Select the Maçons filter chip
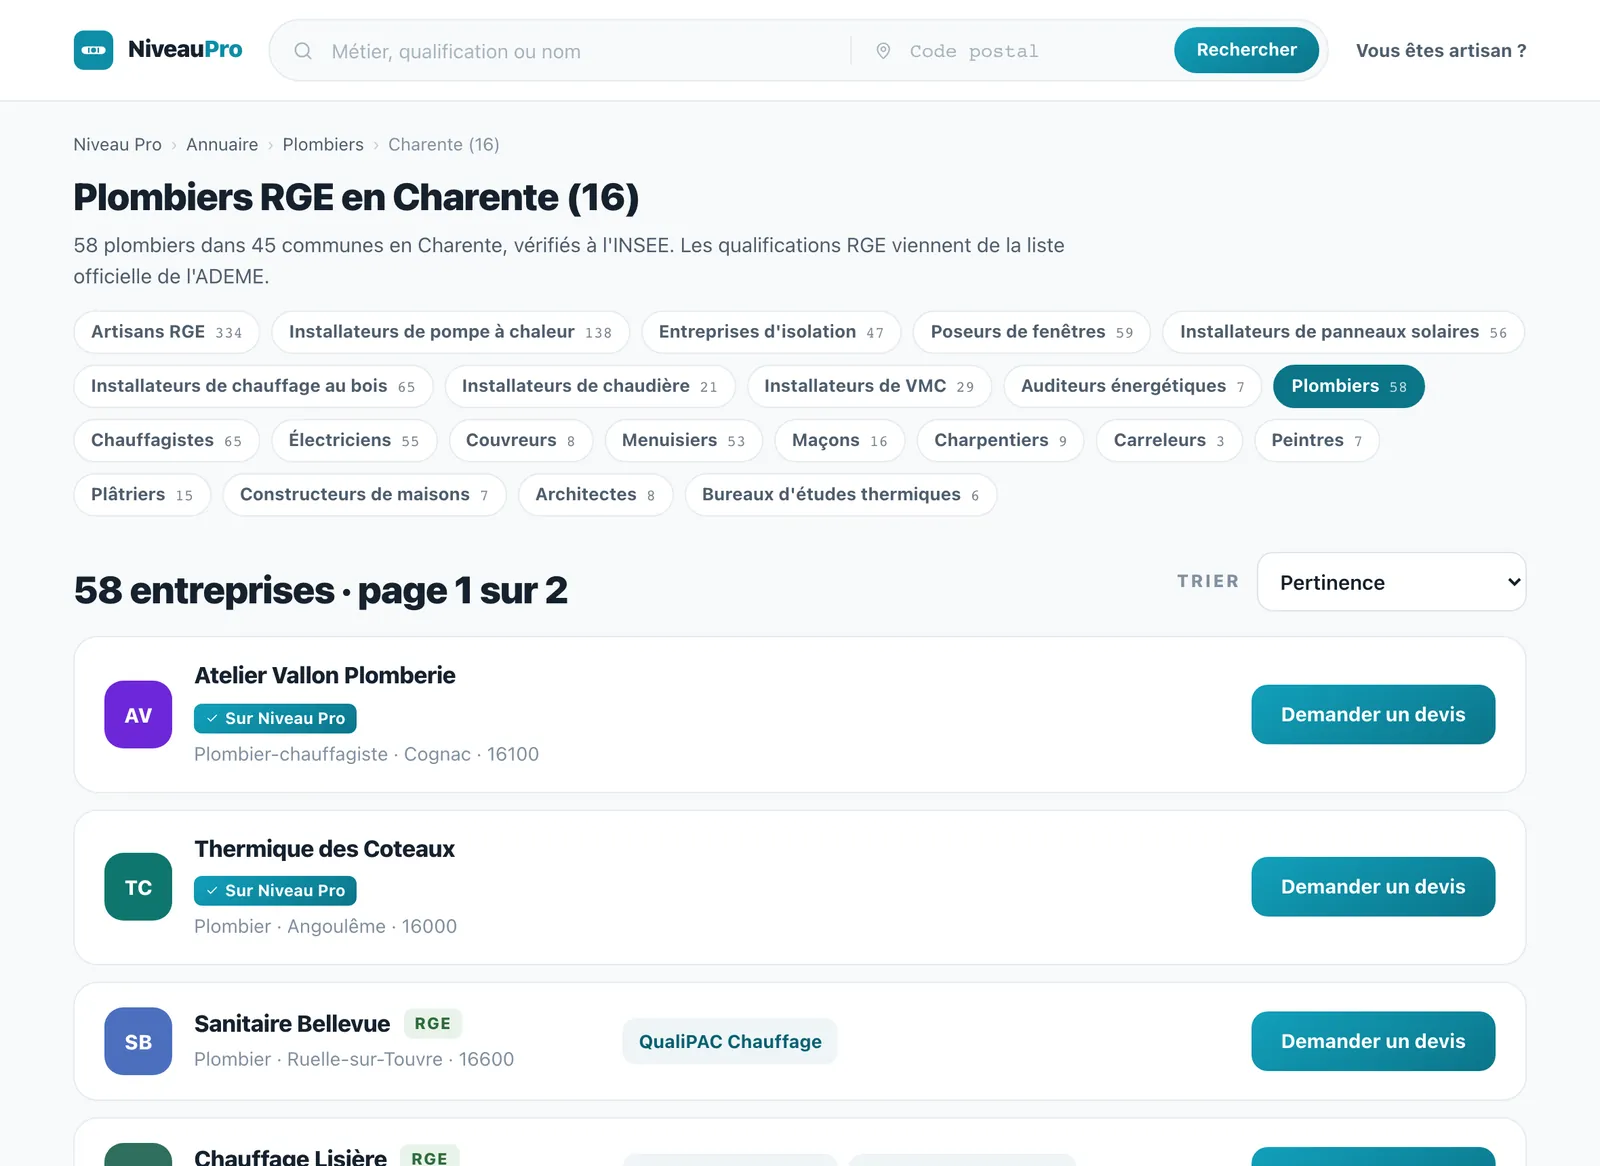This screenshot has width=1600, height=1166. pos(839,440)
